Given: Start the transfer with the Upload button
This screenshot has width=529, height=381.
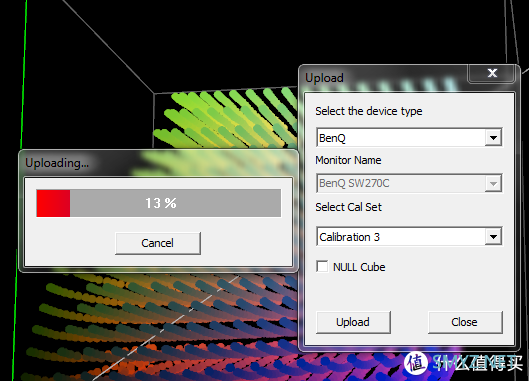Looking at the screenshot, I should (353, 322).
